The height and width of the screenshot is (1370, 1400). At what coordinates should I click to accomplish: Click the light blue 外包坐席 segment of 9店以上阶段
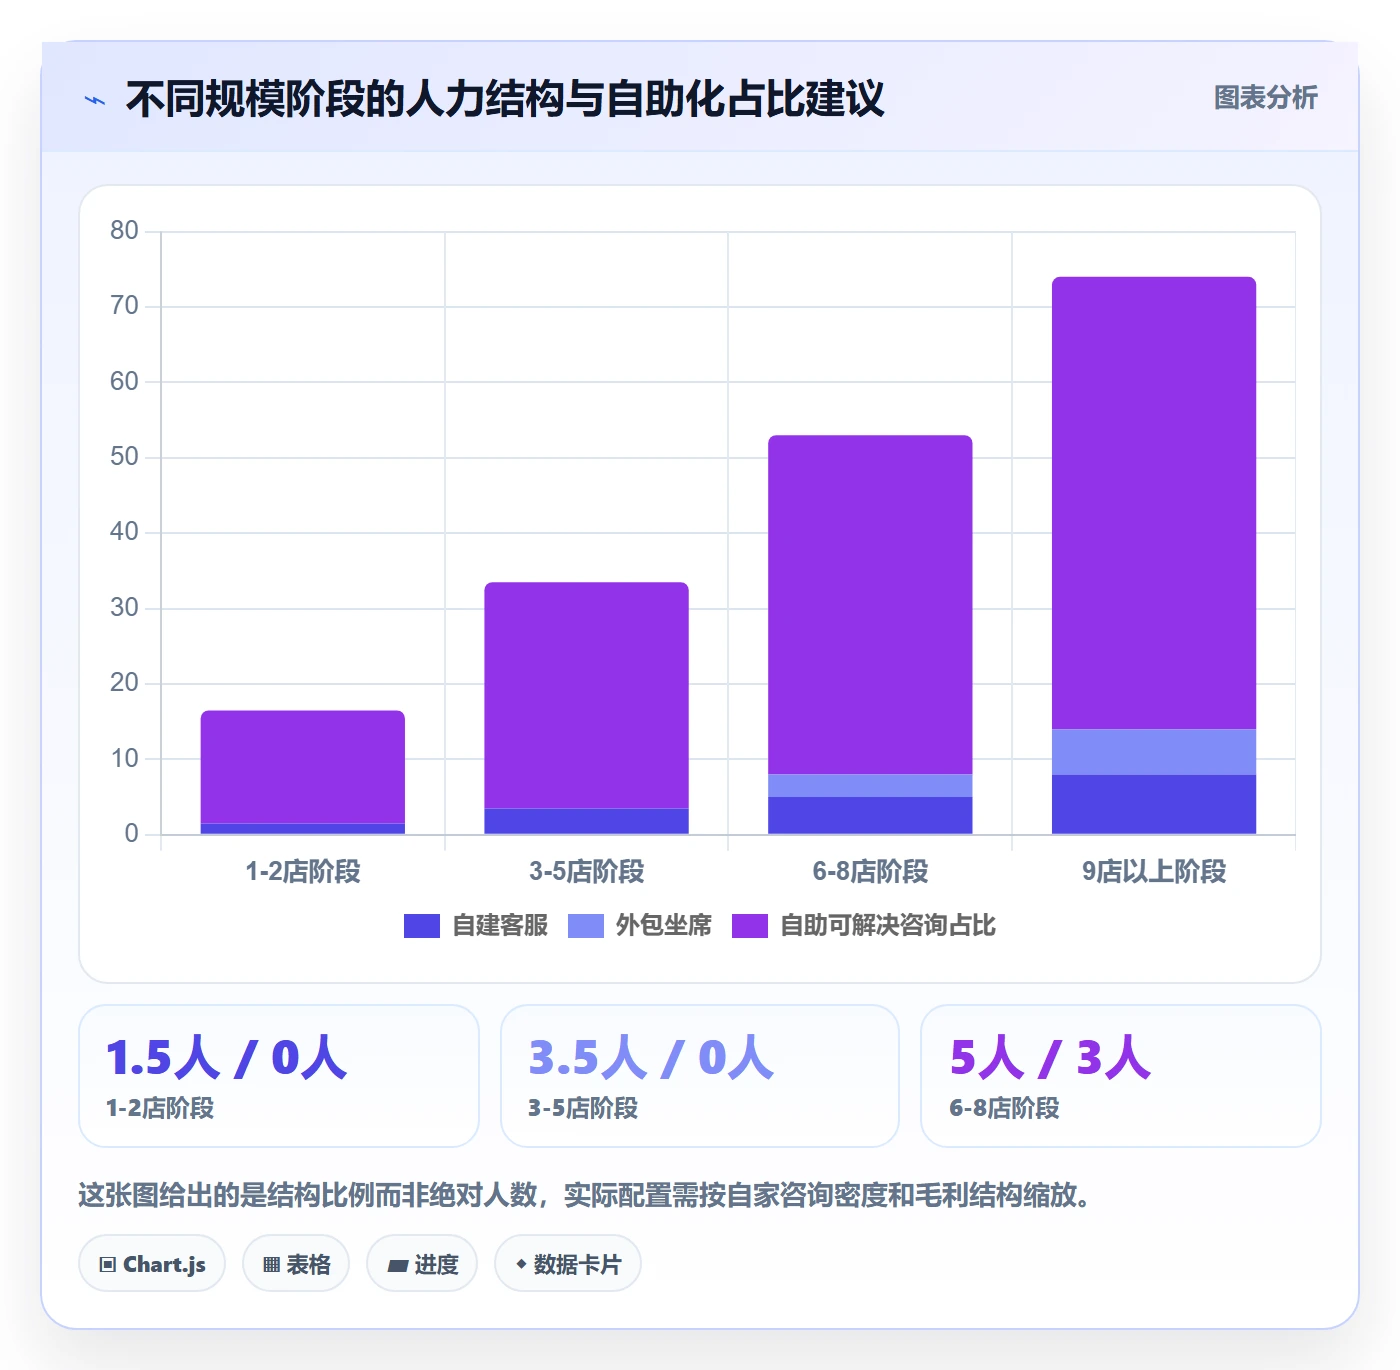[x=1154, y=752]
